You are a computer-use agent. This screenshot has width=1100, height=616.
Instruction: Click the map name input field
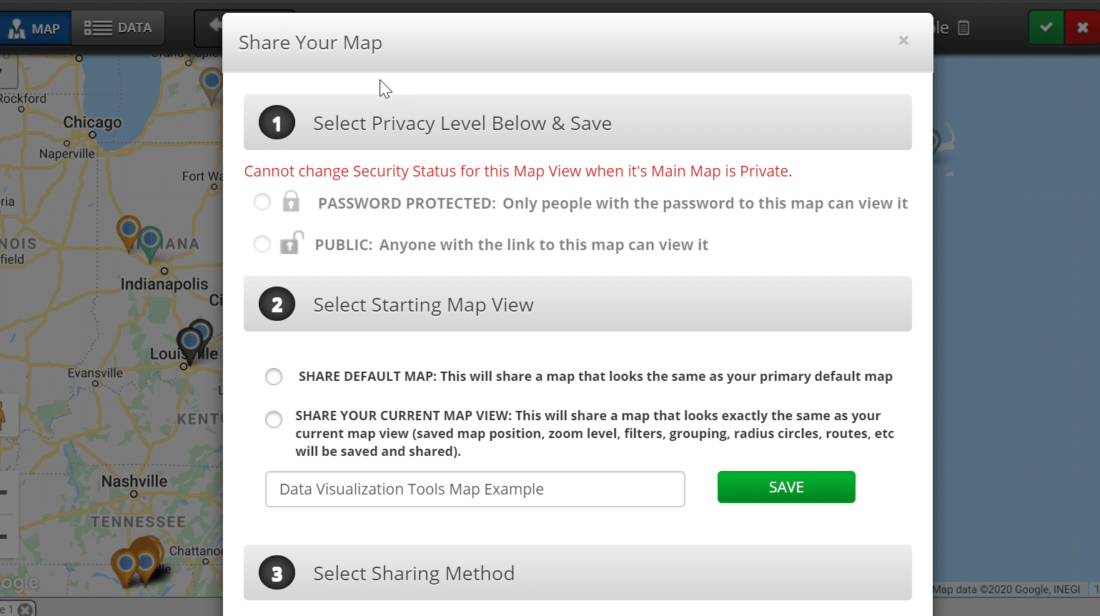[474, 488]
